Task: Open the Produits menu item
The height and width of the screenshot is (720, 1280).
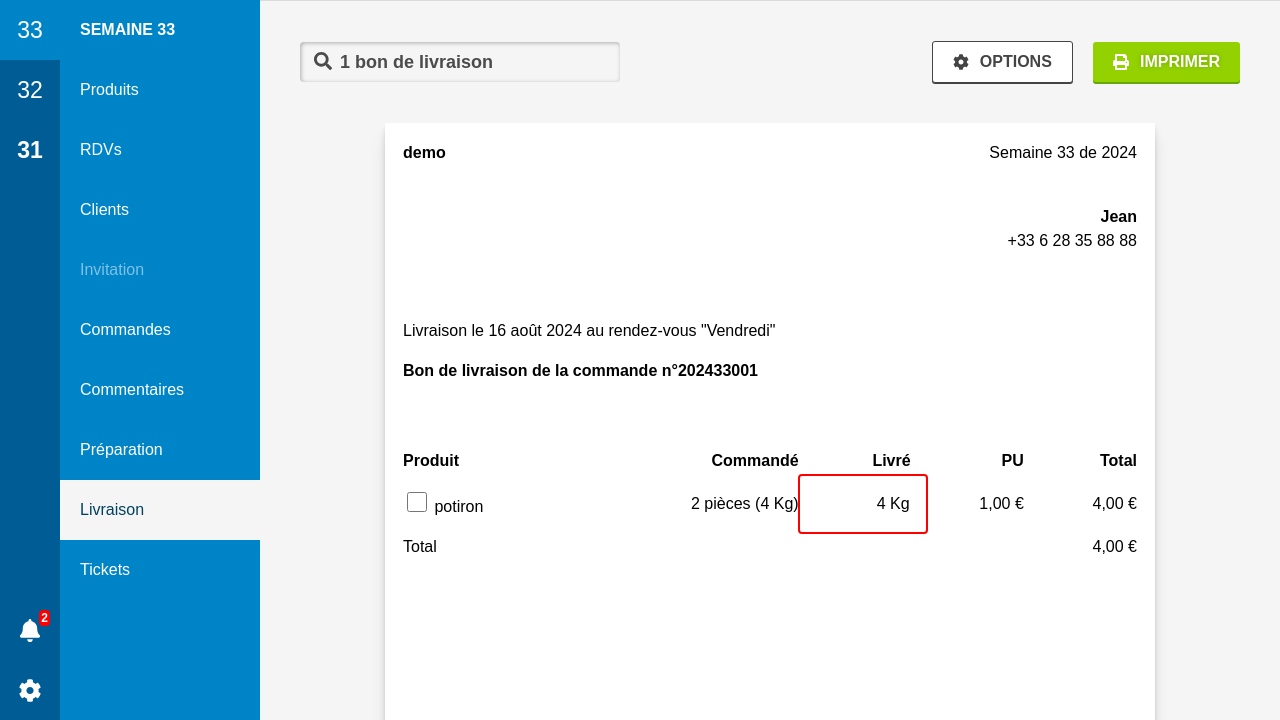Action: pos(109,90)
